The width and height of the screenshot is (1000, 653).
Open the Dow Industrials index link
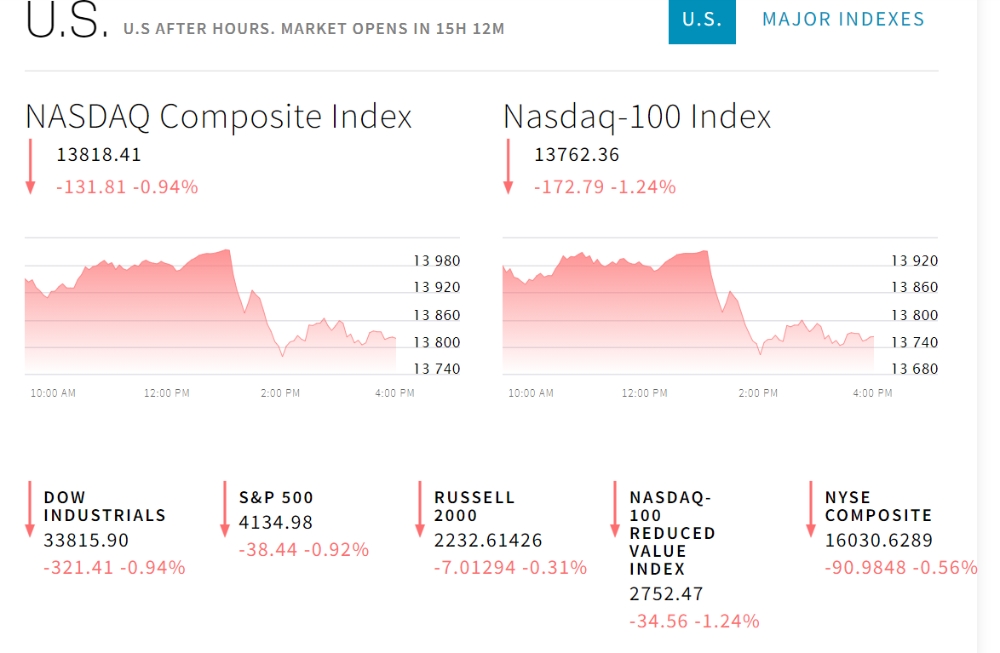pyautogui.click(x=105, y=506)
